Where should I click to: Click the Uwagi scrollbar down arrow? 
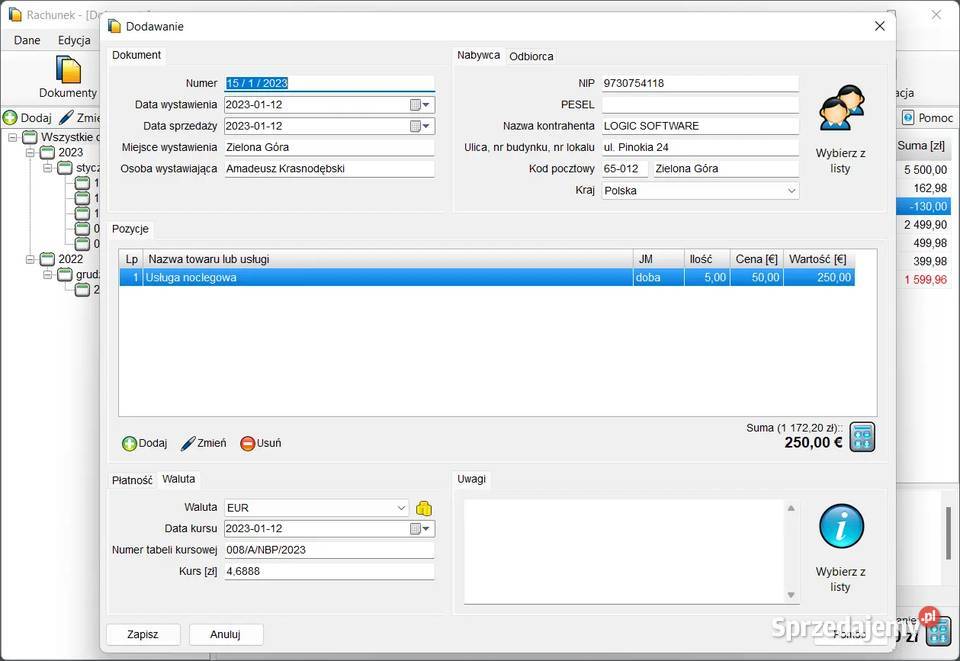point(792,595)
